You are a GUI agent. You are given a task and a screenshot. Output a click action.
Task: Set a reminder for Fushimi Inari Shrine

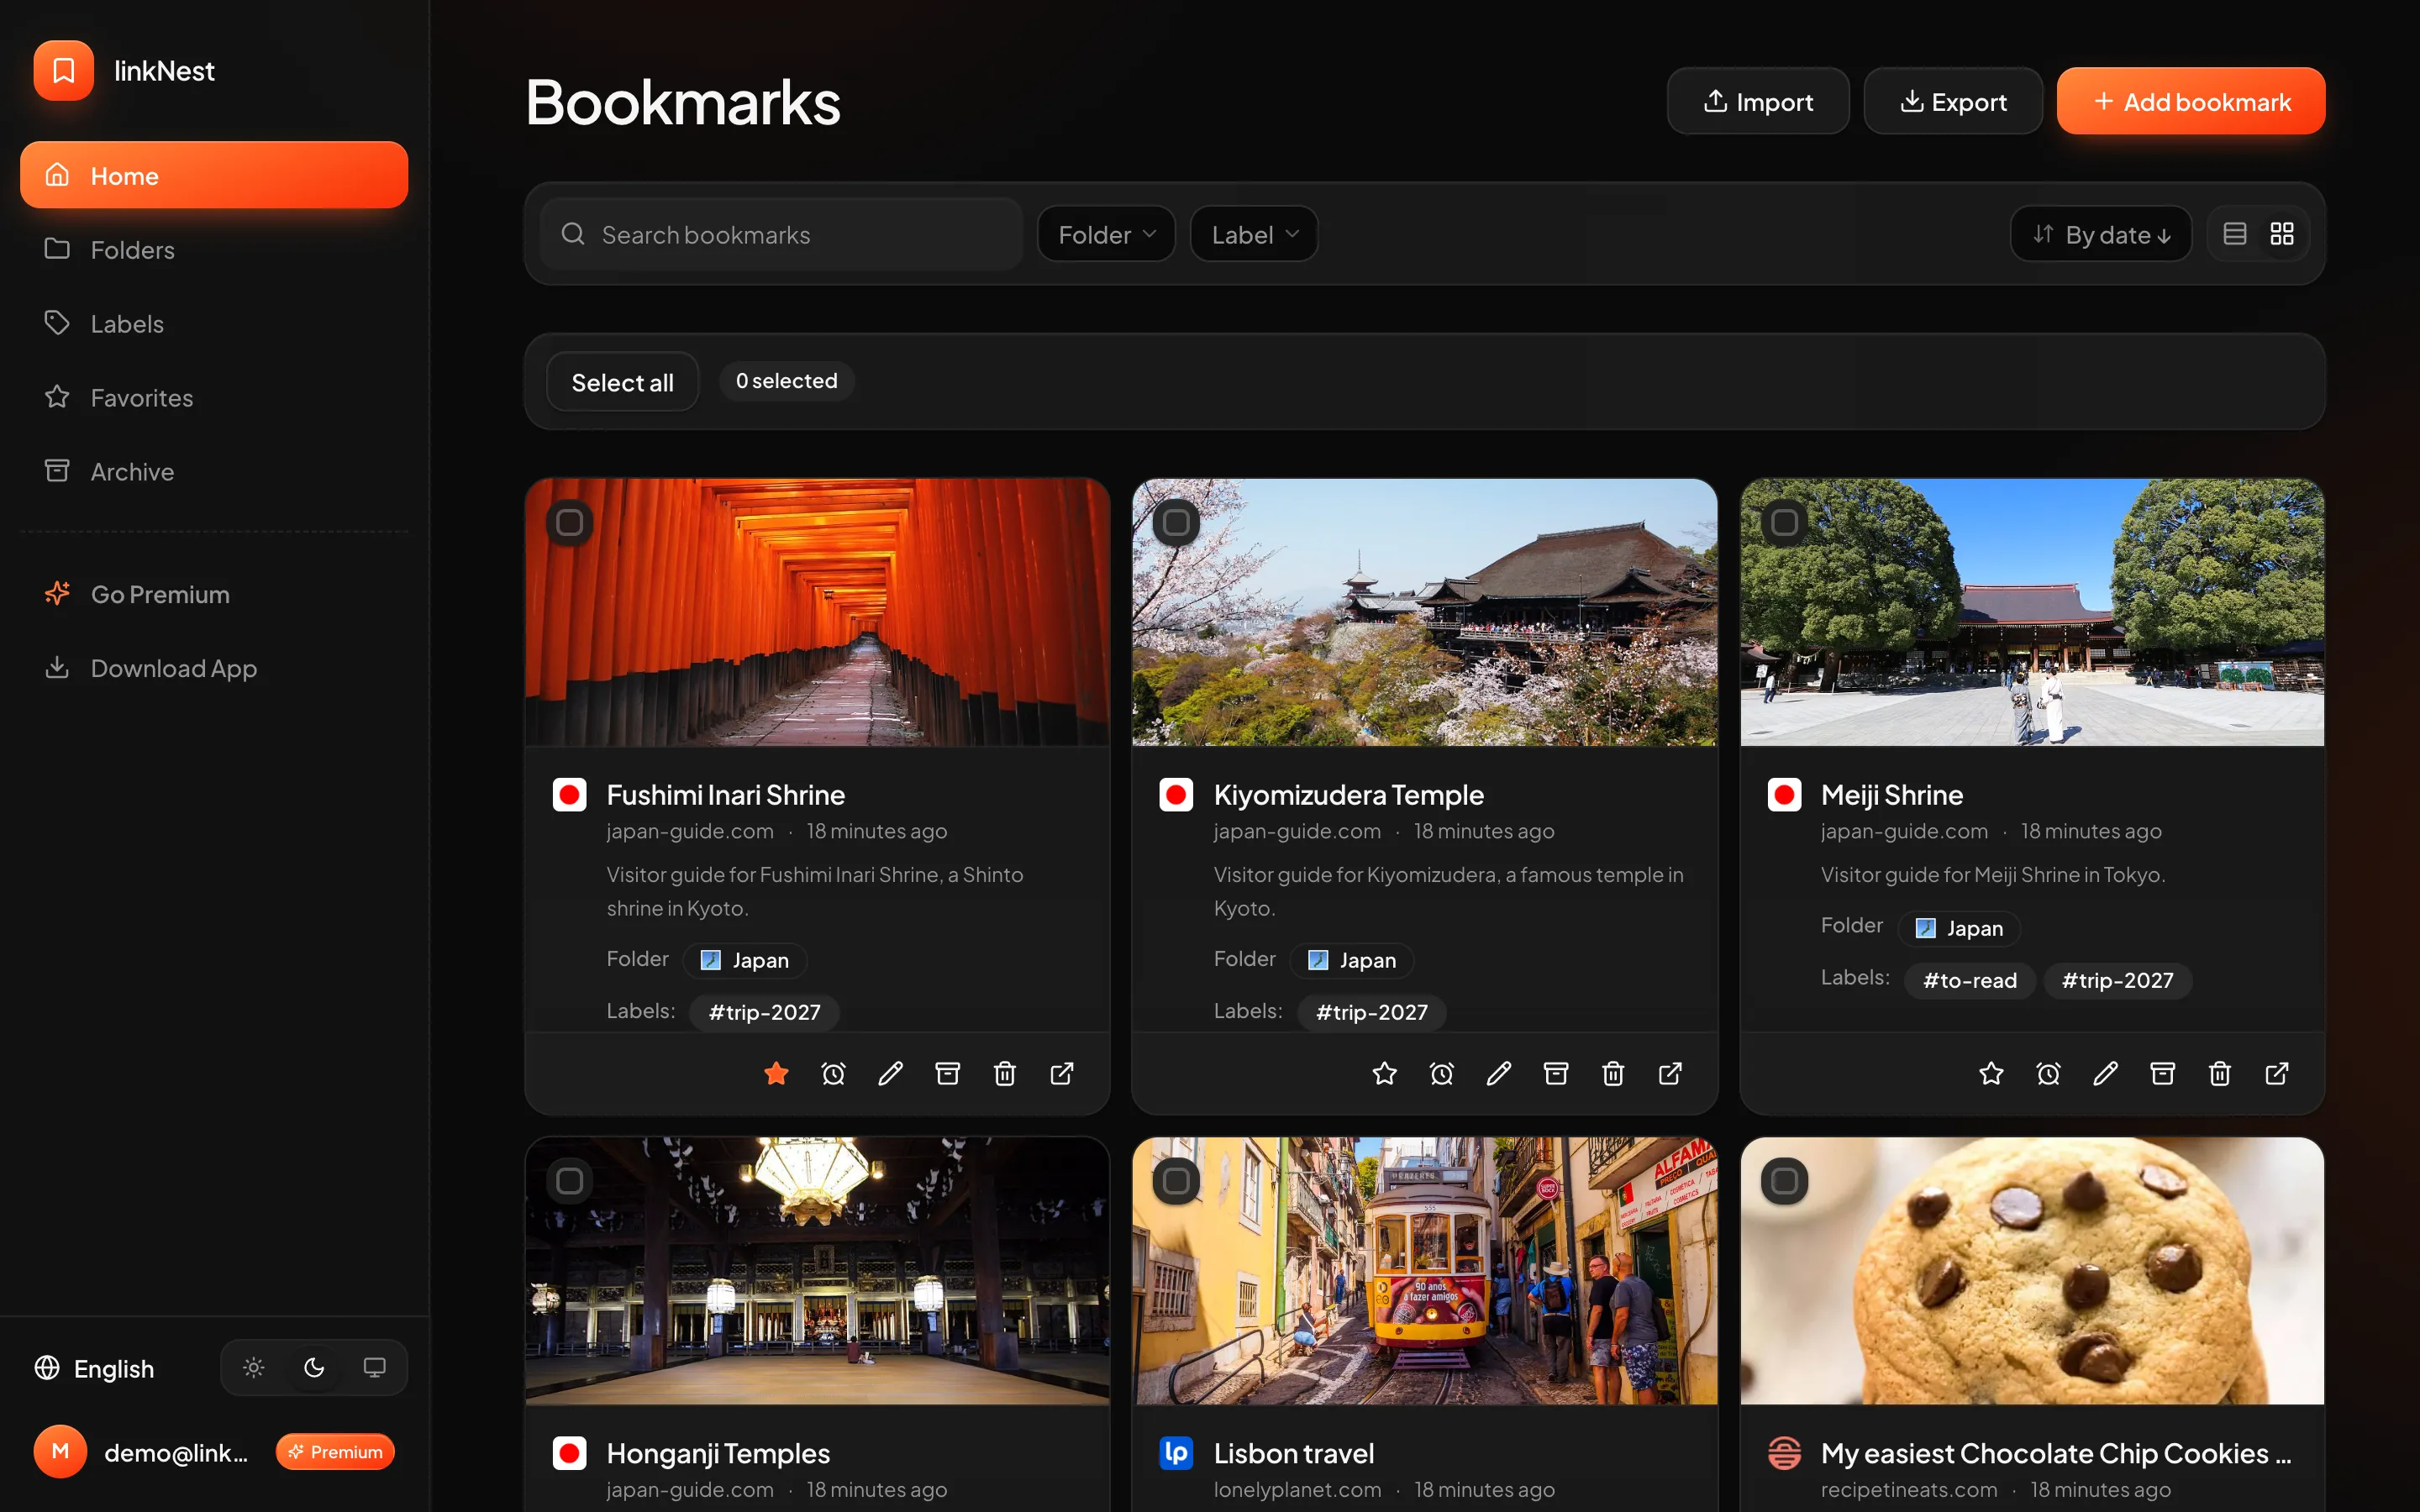click(833, 1073)
